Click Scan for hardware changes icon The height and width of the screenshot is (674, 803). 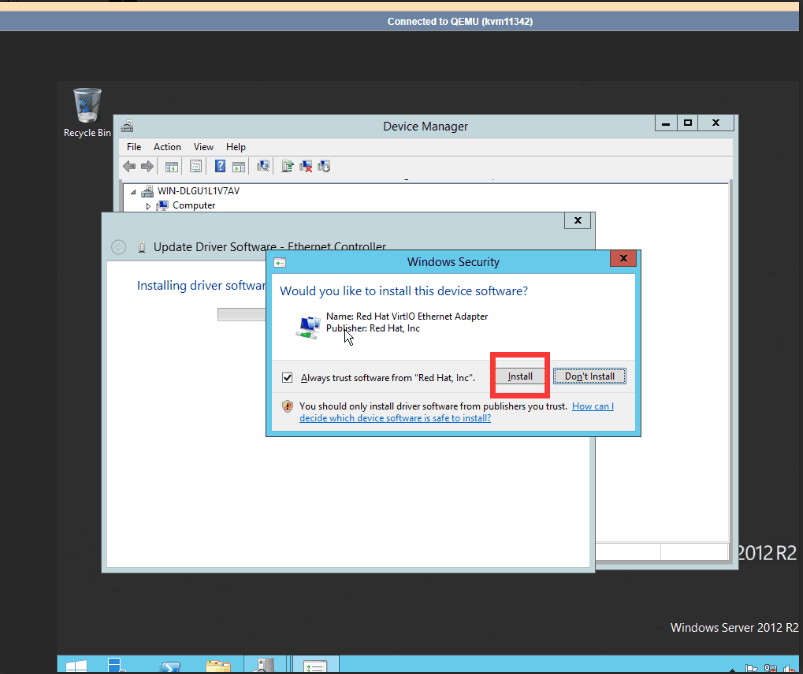point(263,166)
